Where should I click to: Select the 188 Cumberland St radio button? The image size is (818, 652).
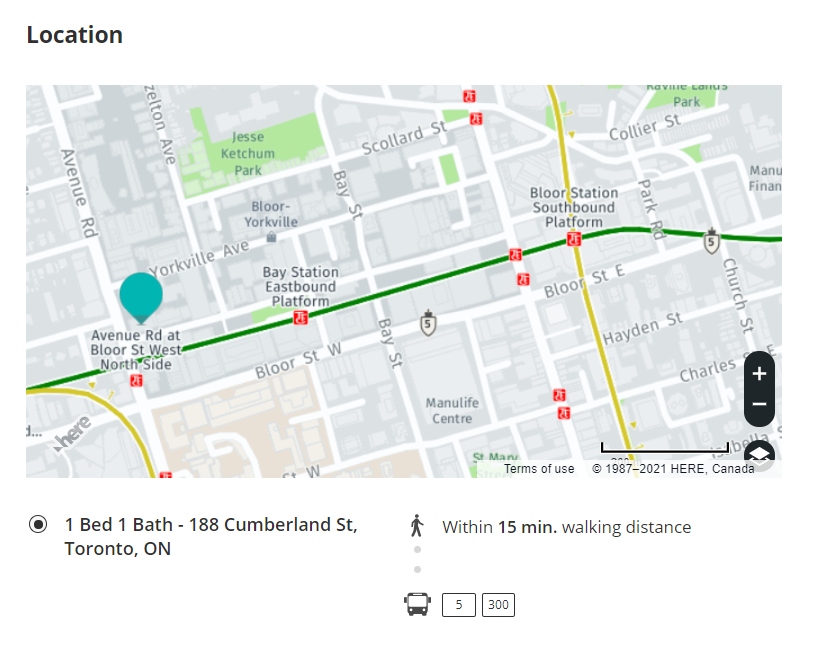pyautogui.click(x=38, y=524)
